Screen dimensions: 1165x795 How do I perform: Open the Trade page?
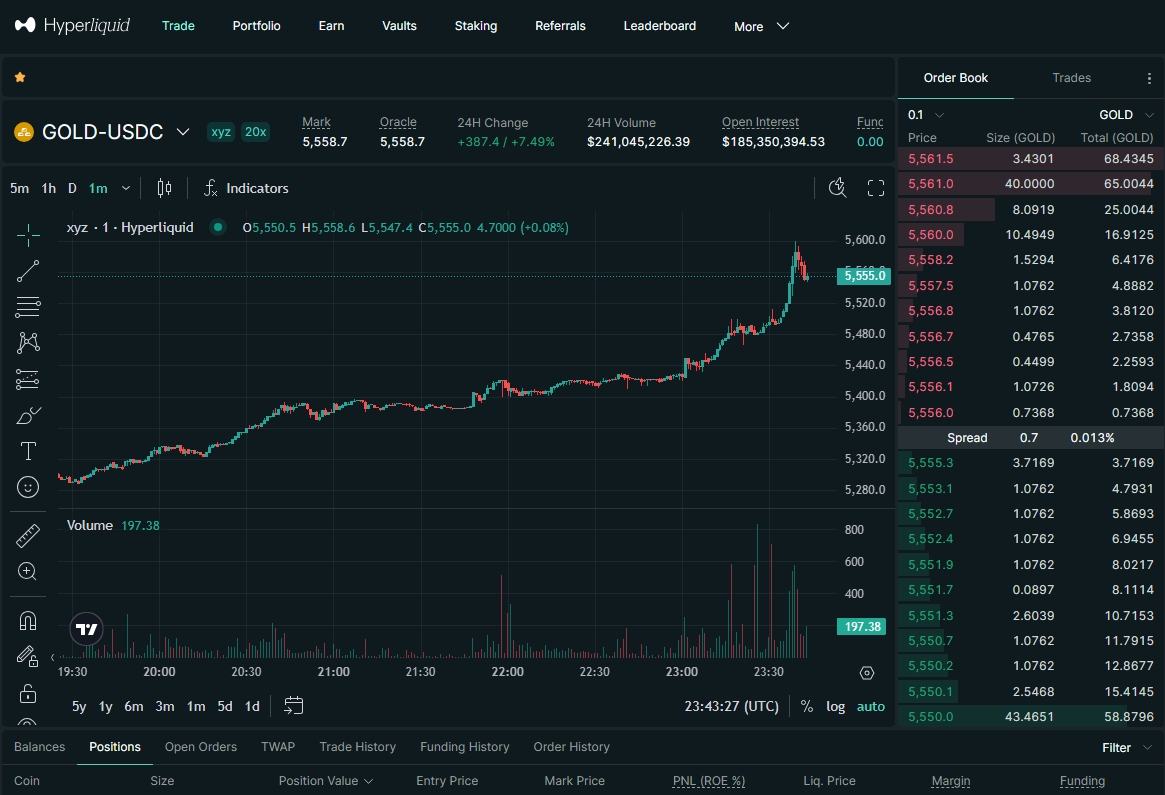[178, 26]
